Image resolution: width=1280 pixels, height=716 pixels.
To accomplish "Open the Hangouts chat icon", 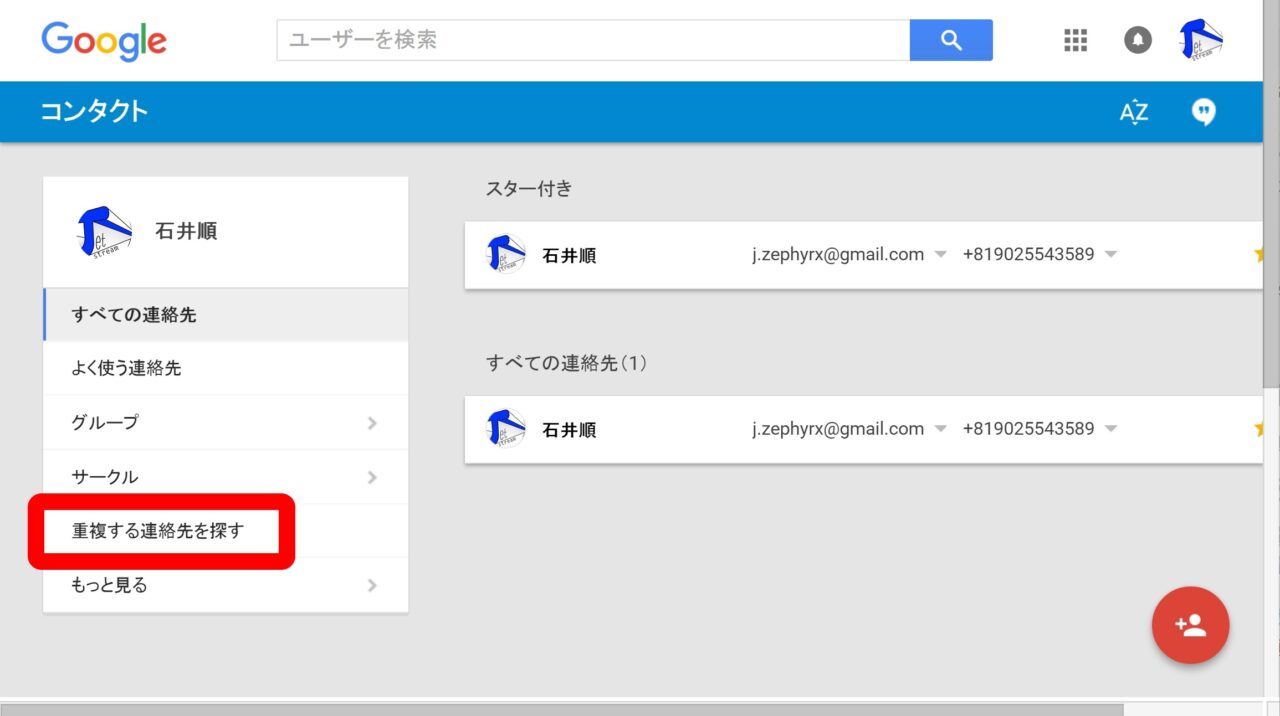I will [x=1203, y=112].
